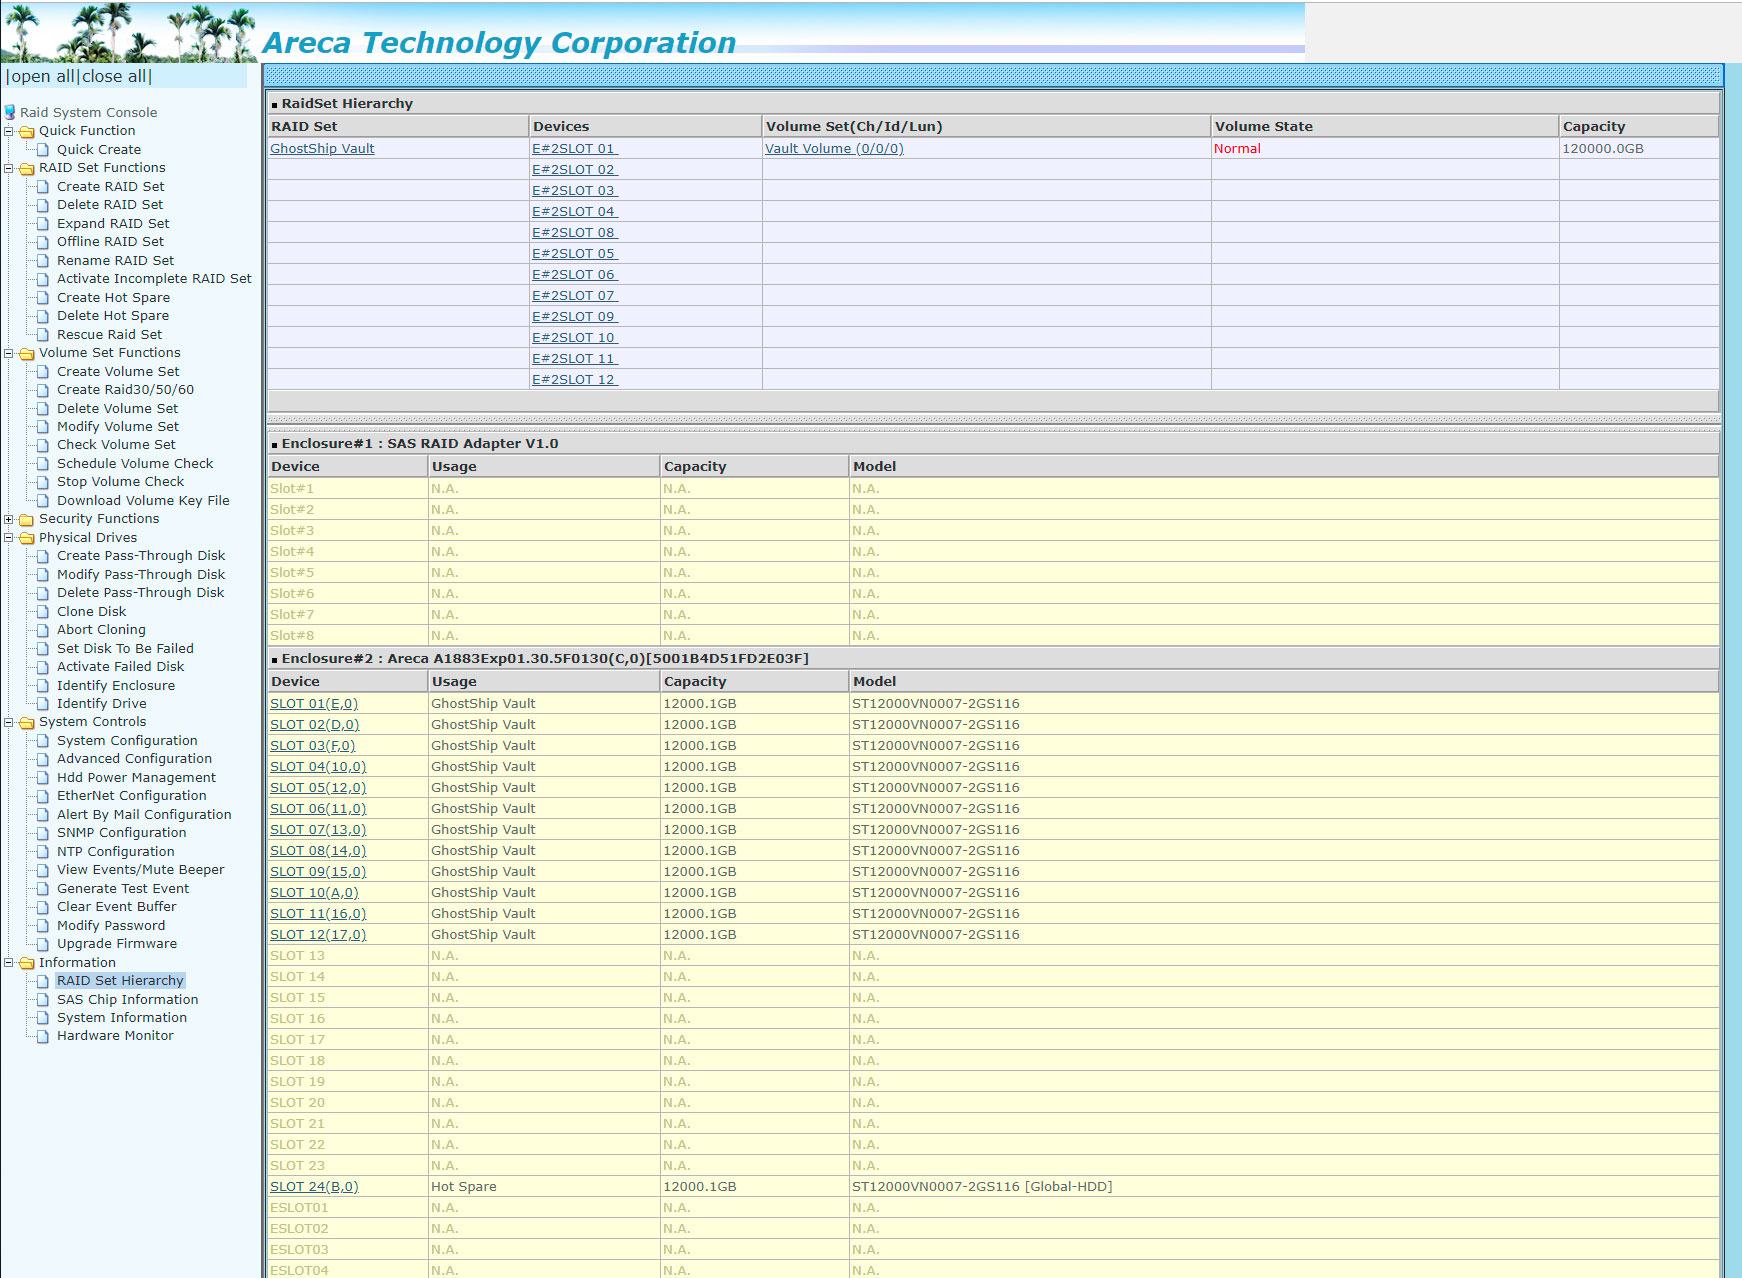Click the Normal volume state text
Image resolution: width=1742 pixels, height=1278 pixels.
[1237, 149]
